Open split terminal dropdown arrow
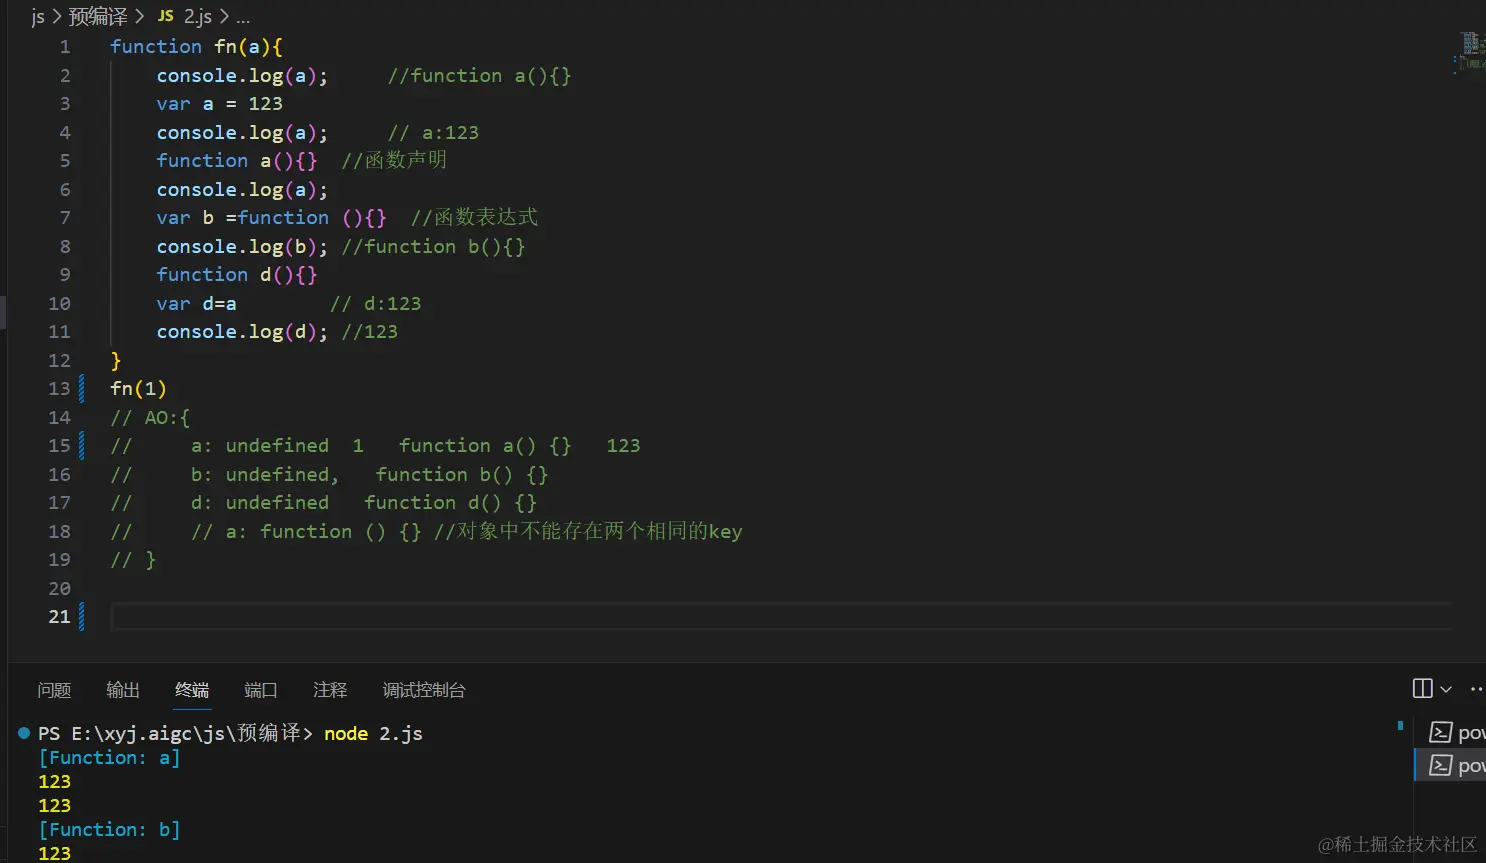 pos(1446,689)
